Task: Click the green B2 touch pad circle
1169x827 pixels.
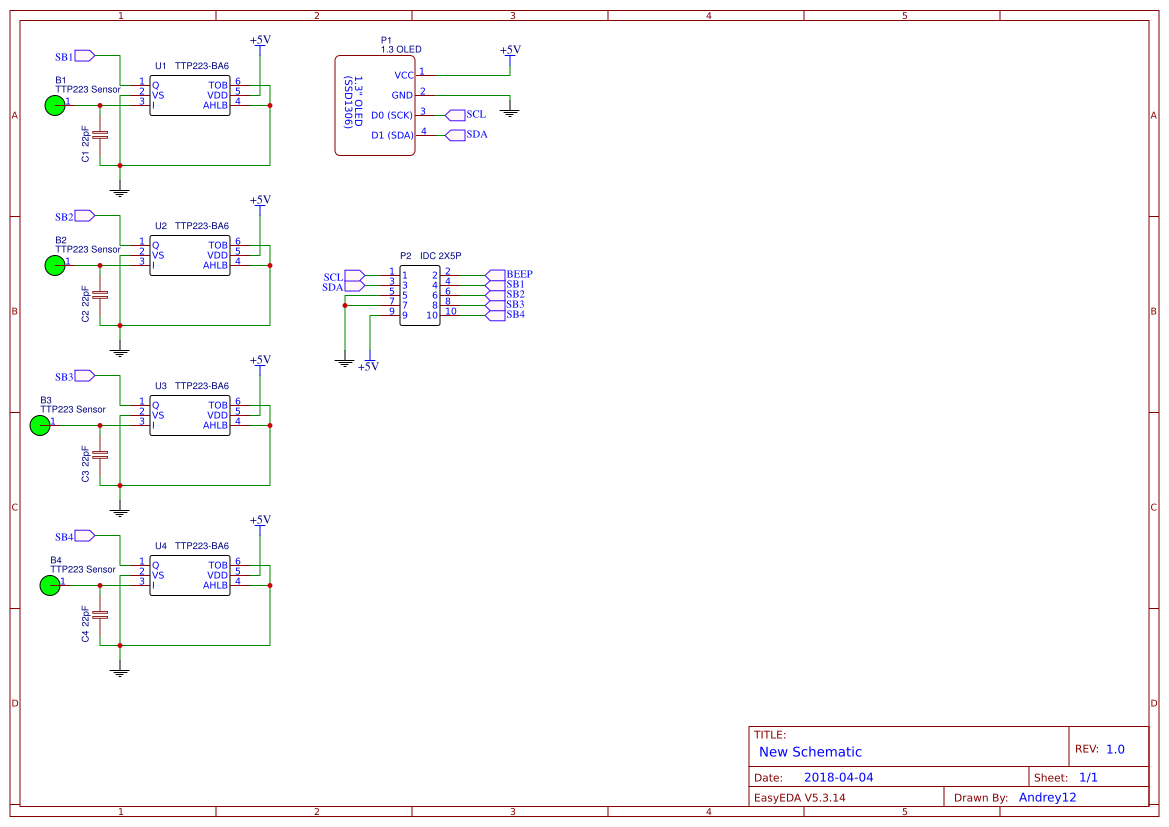Action: coord(55,264)
